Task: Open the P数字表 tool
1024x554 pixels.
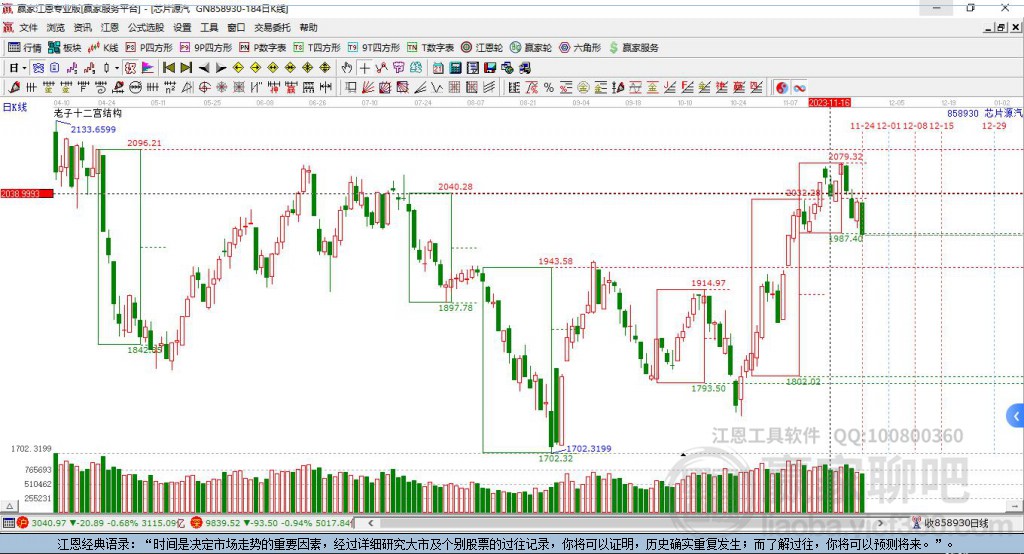Action: [x=263, y=48]
